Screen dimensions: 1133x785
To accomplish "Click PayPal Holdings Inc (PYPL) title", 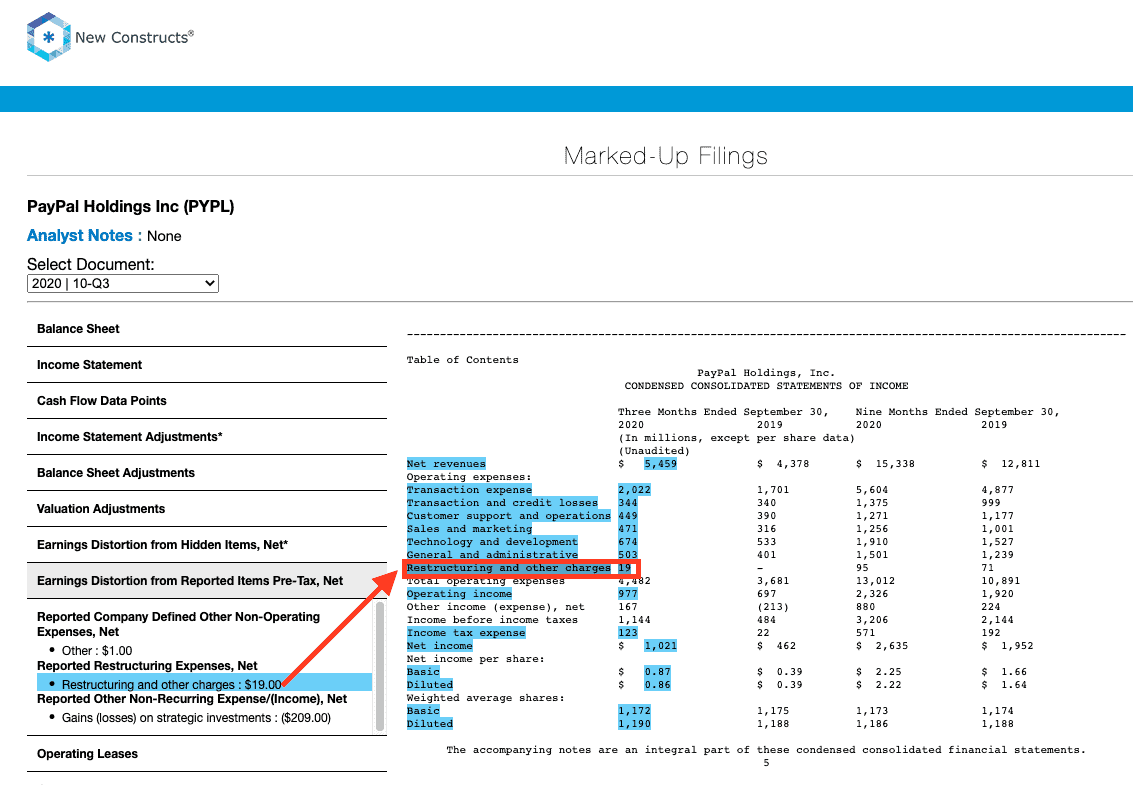I will [x=131, y=207].
